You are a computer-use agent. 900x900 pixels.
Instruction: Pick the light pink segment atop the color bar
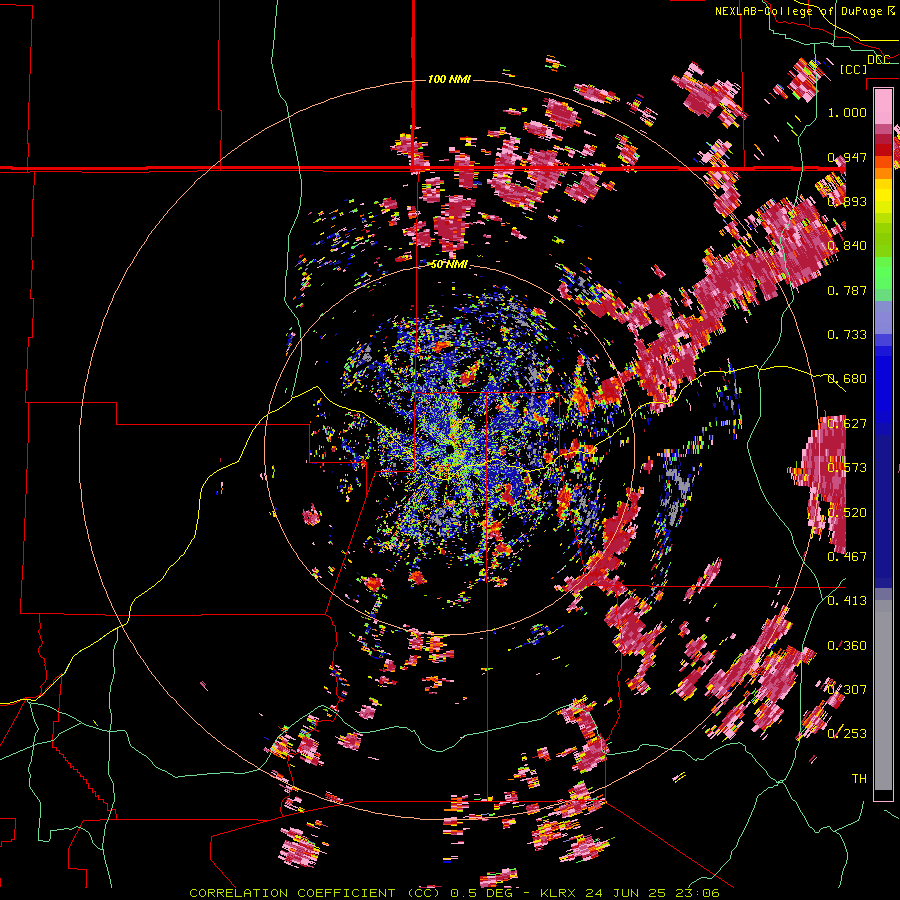(883, 106)
